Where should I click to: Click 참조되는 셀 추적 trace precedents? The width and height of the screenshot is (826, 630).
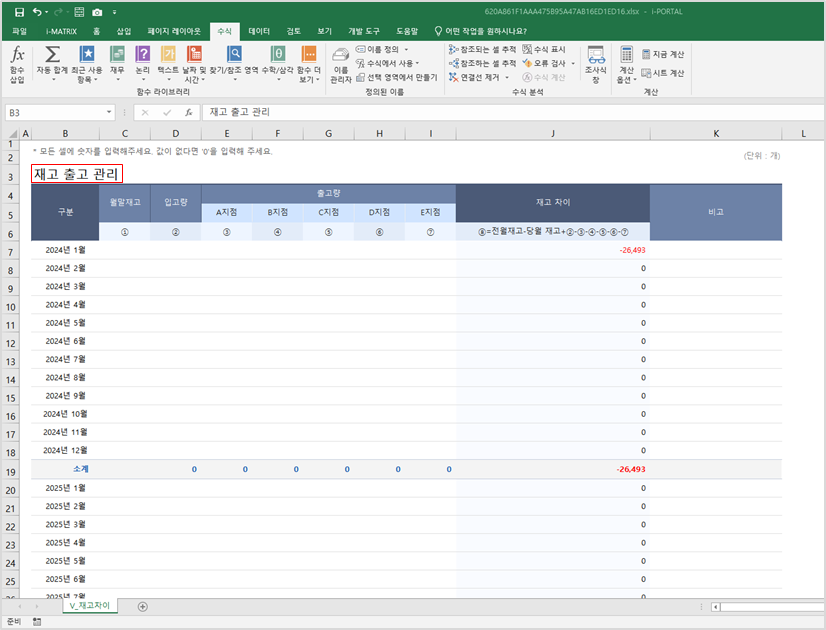pos(483,49)
